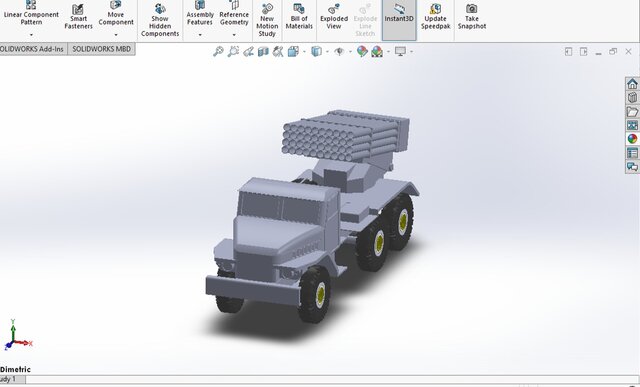The height and width of the screenshot is (387, 640).
Task: Expand the View Orientation dropdown arrow
Action: point(304,52)
